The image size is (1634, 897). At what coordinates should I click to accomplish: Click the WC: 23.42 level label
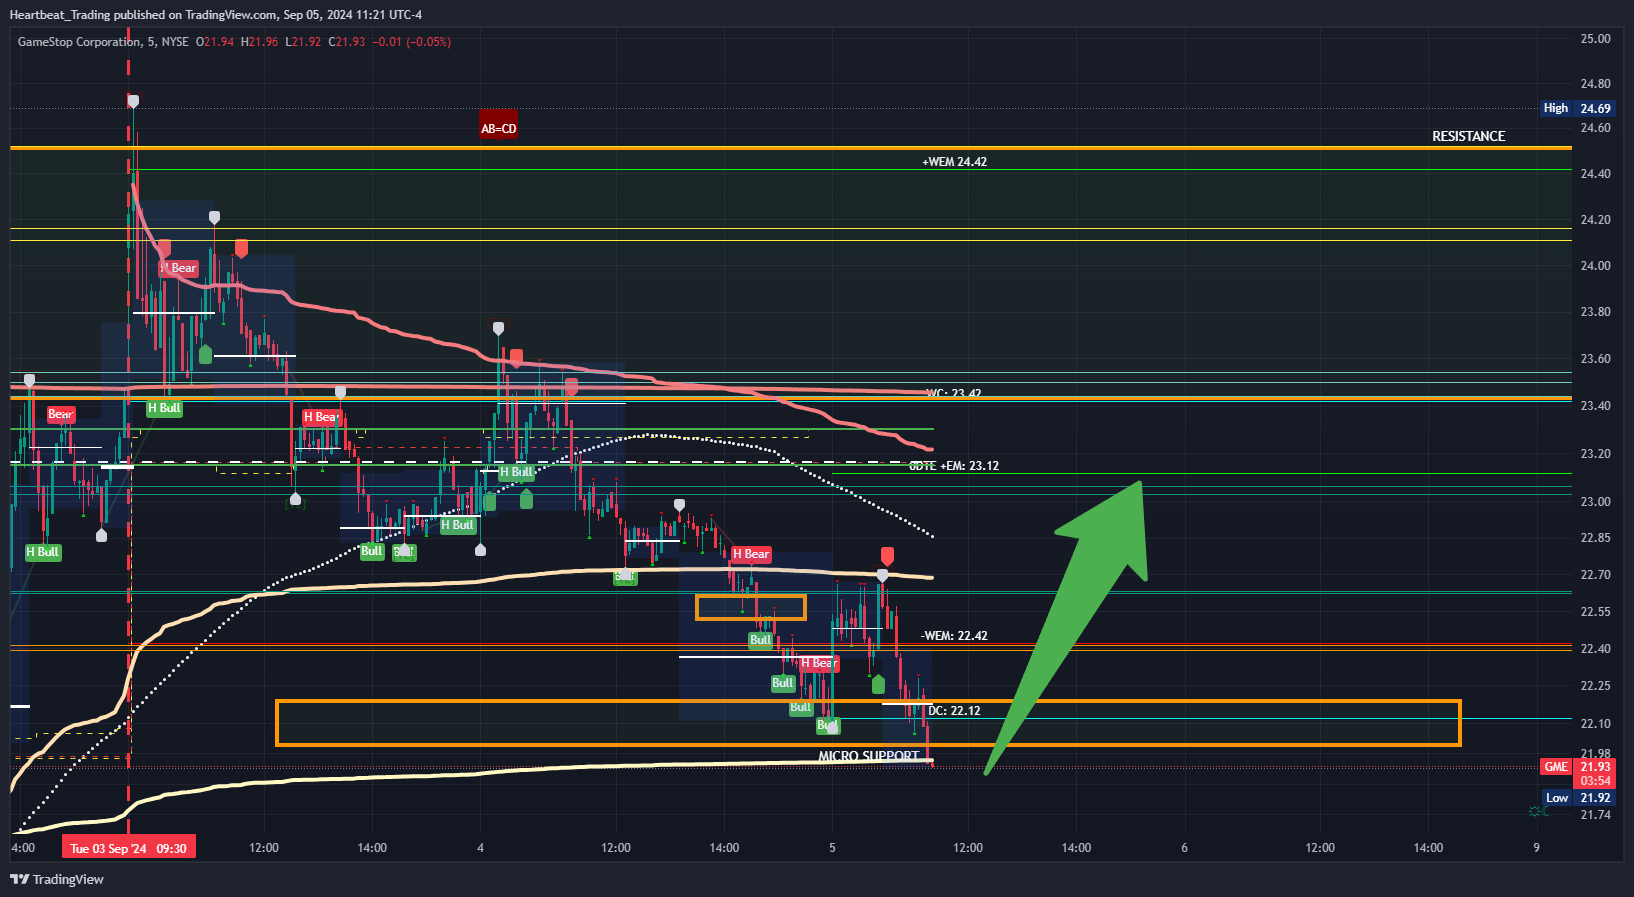click(x=954, y=394)
